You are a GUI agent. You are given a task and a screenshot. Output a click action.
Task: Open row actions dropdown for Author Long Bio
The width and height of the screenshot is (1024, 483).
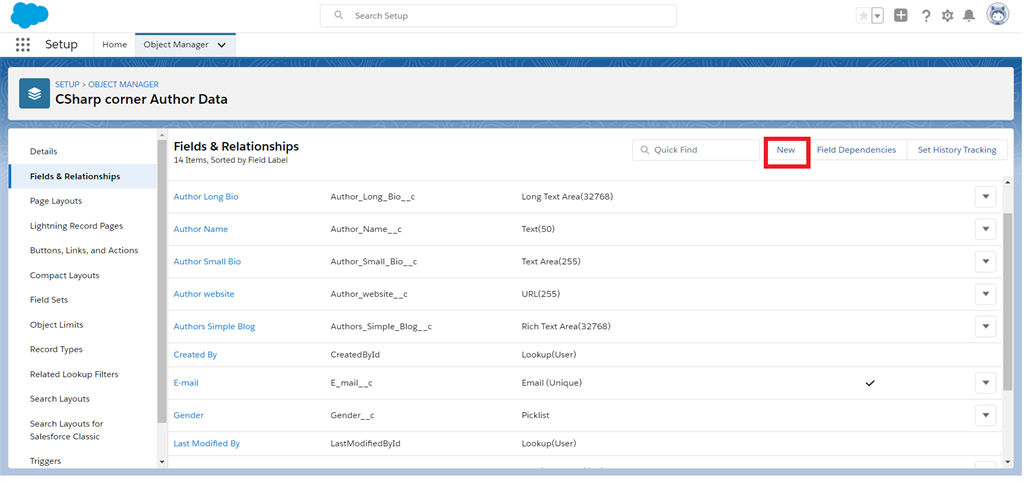[x=985, y=196]
